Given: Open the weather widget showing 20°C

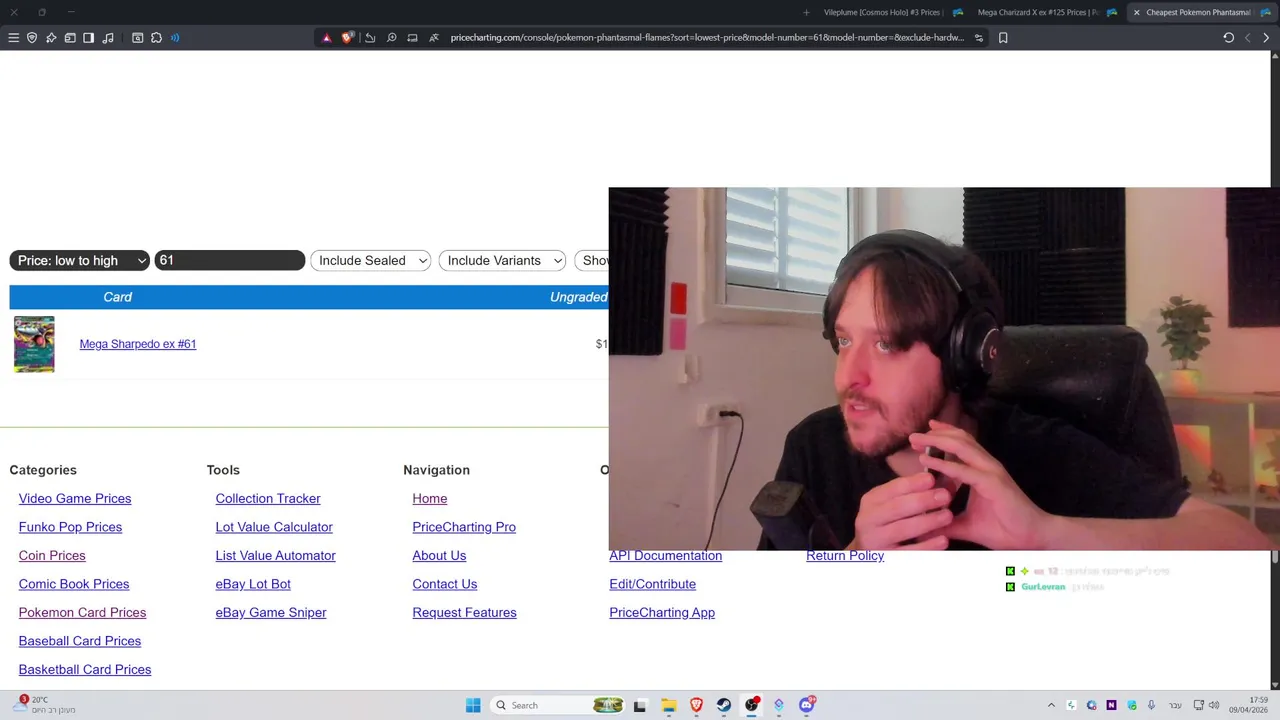Looking at the screenshot, I should 45,705.
